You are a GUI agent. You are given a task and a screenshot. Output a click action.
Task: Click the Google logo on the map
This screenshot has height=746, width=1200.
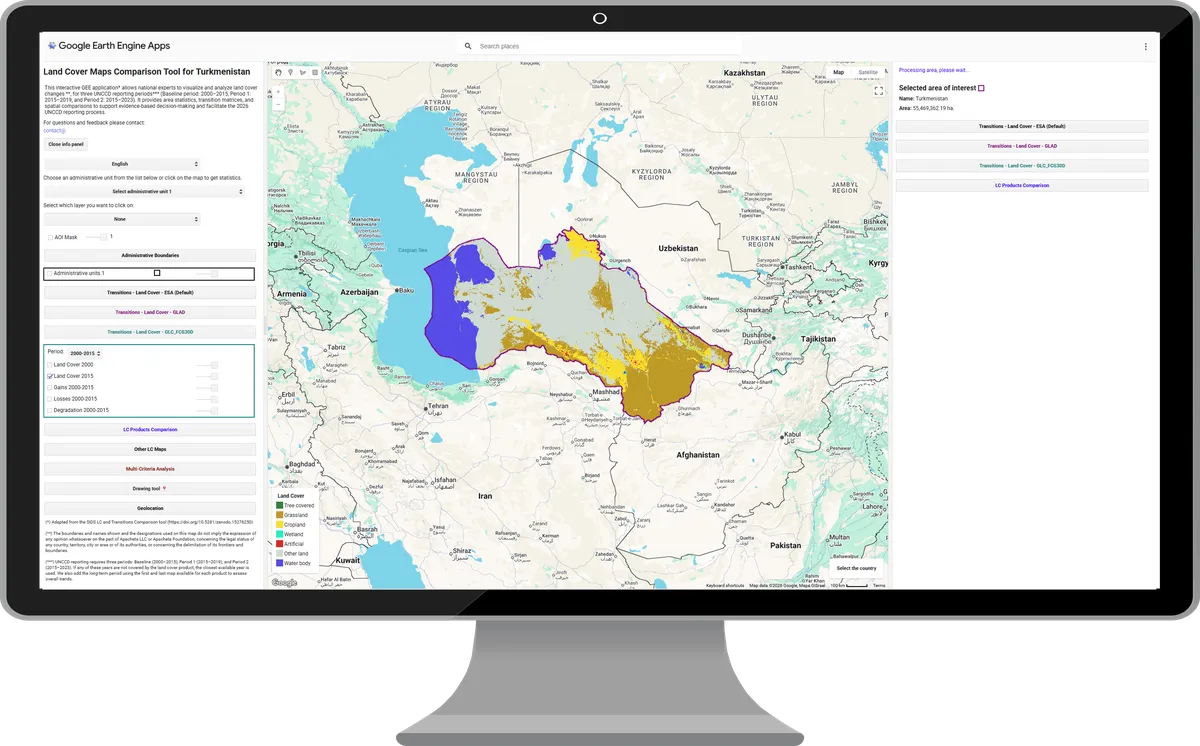[x=284, y=582]
